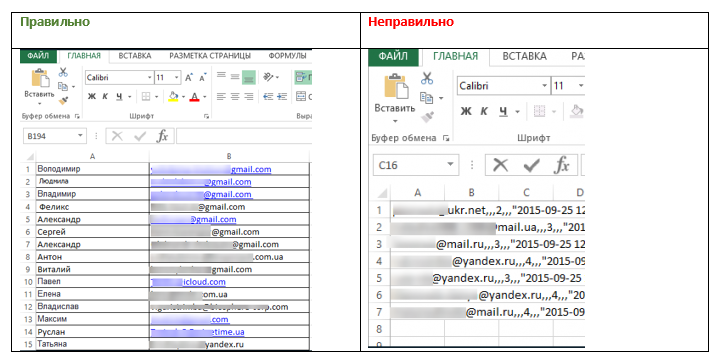The height and width of the screenshot is (361, 725).
Task: Open icloud.com email link in Павел row
Action: click(x=188, y=281)
